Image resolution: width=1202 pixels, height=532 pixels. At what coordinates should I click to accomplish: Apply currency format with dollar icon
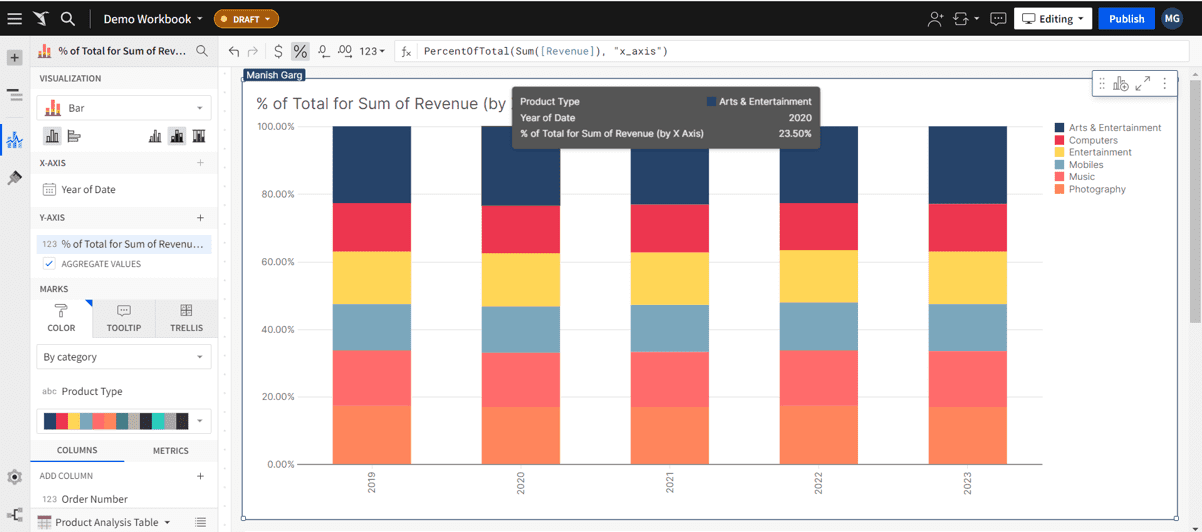pos(278,51)
